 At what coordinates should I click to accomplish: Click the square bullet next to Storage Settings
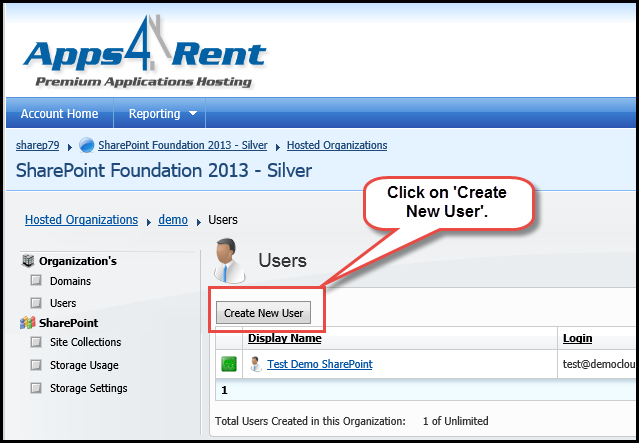[x=36, y=388]
